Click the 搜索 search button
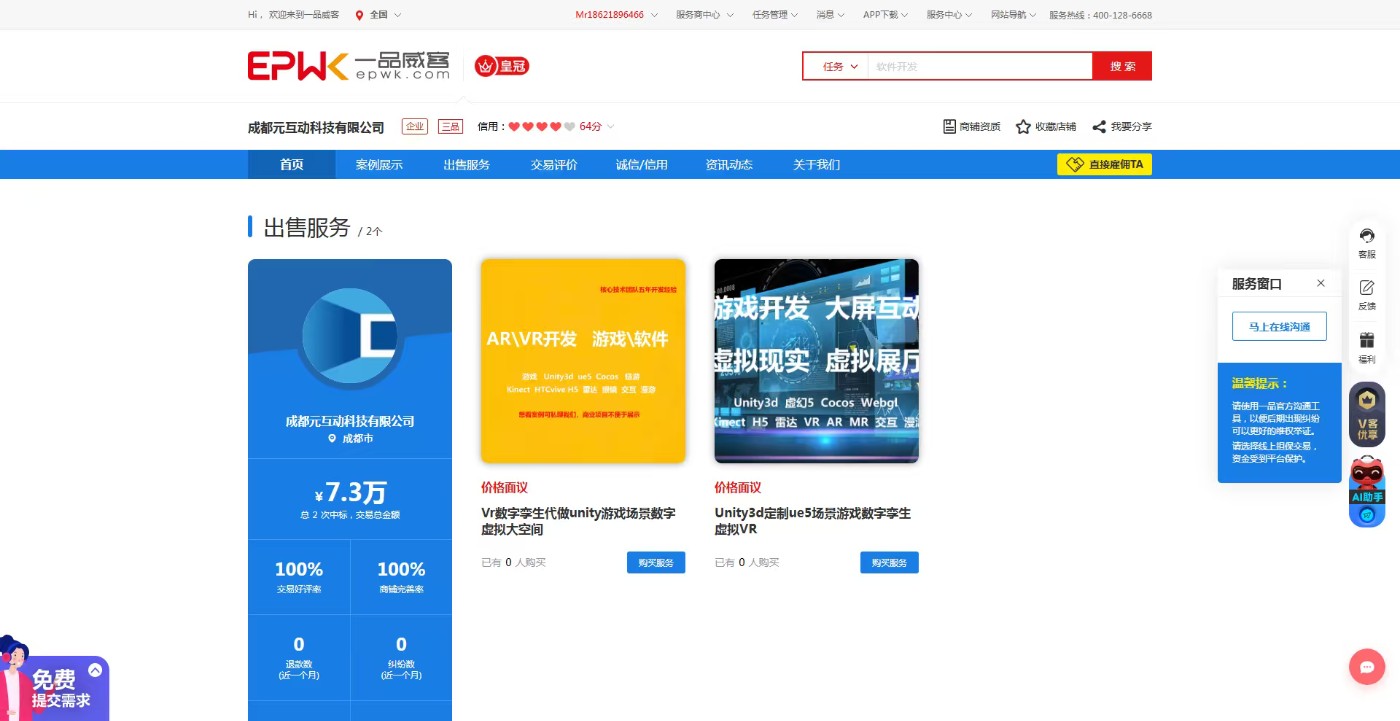Image resolution: width=1400 pixels, height=721 pixels. [x=1122, y=66]
